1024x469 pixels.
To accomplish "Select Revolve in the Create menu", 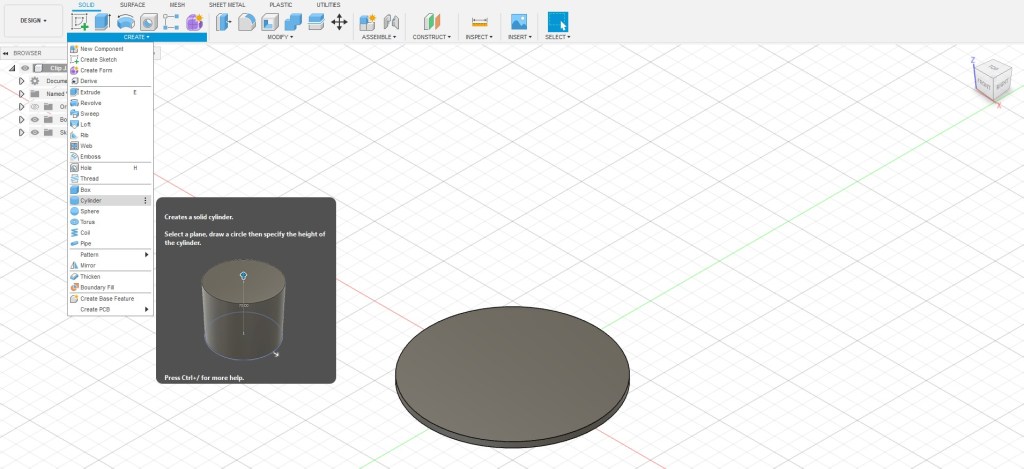I will tap(91, 103).
